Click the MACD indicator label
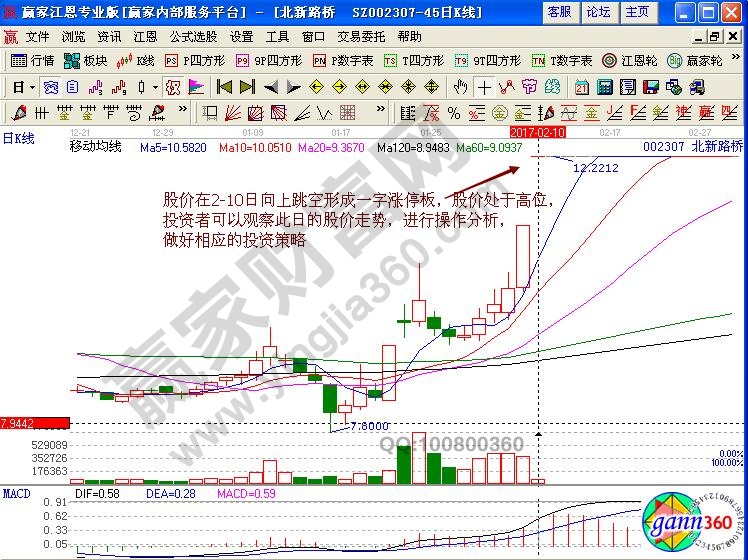748x560 pixels. coord(17,494)
